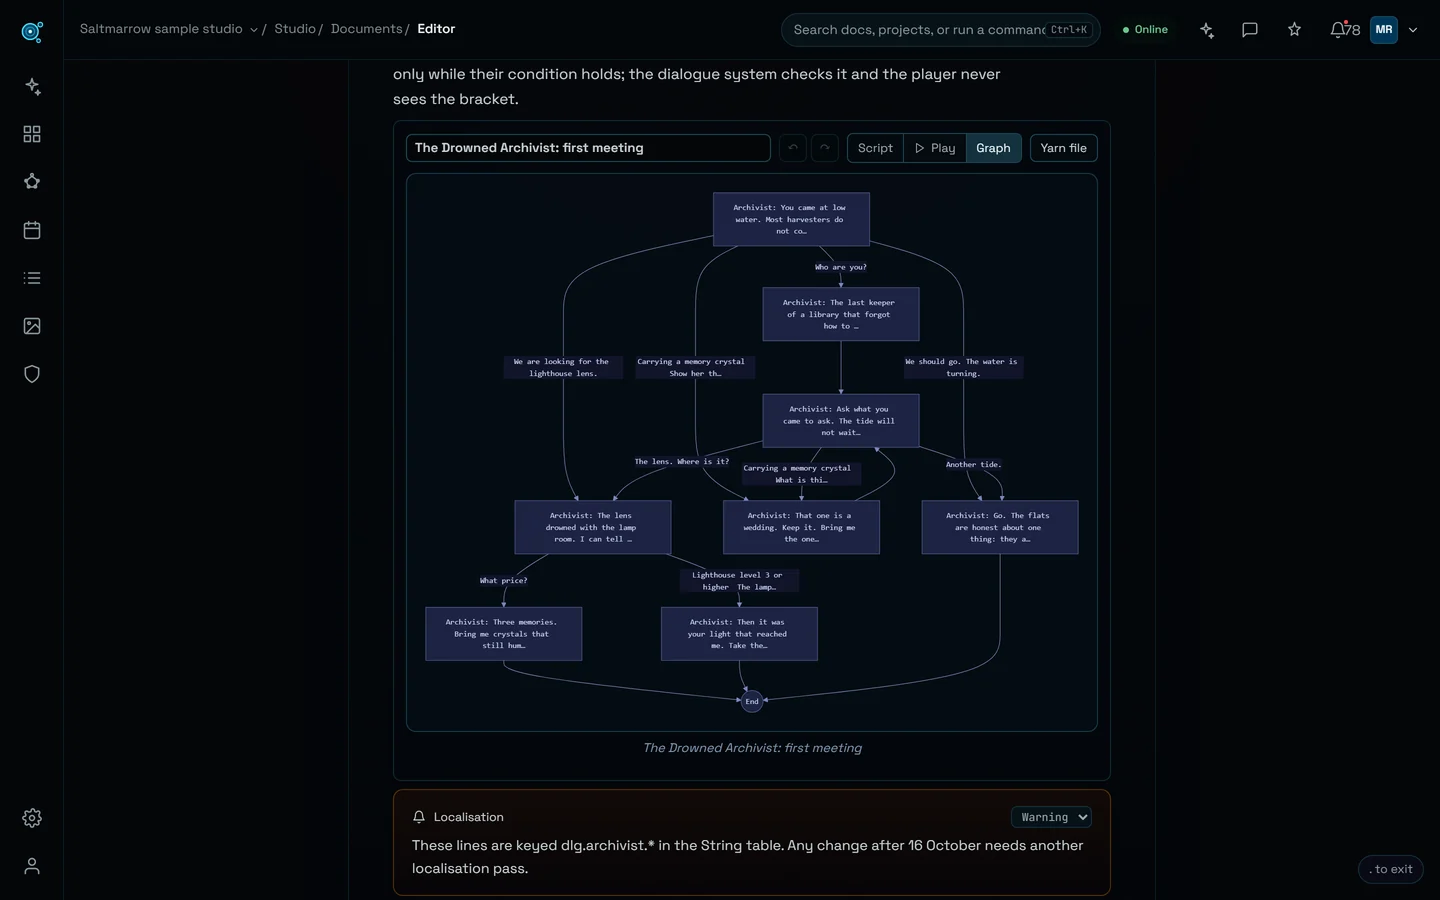Star this document as favorite
1440x900 pixels.
tap(1294, 30)
